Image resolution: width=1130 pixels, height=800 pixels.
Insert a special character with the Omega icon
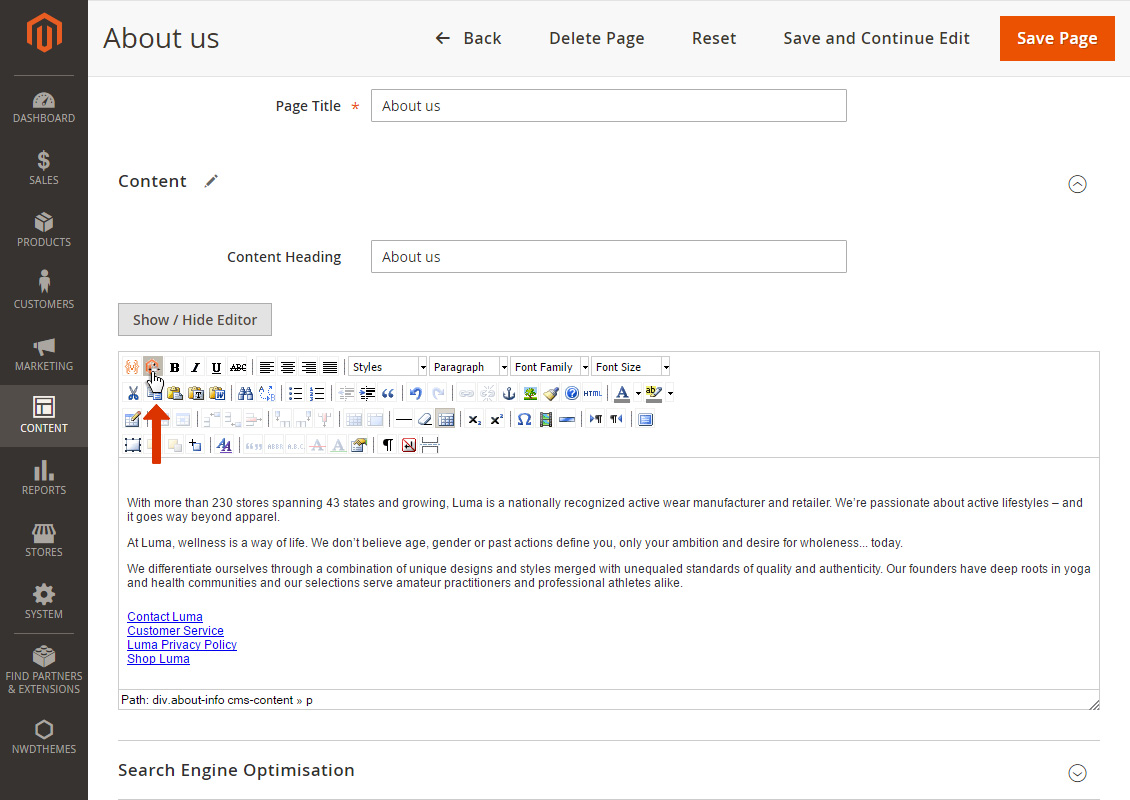(525, 419)
